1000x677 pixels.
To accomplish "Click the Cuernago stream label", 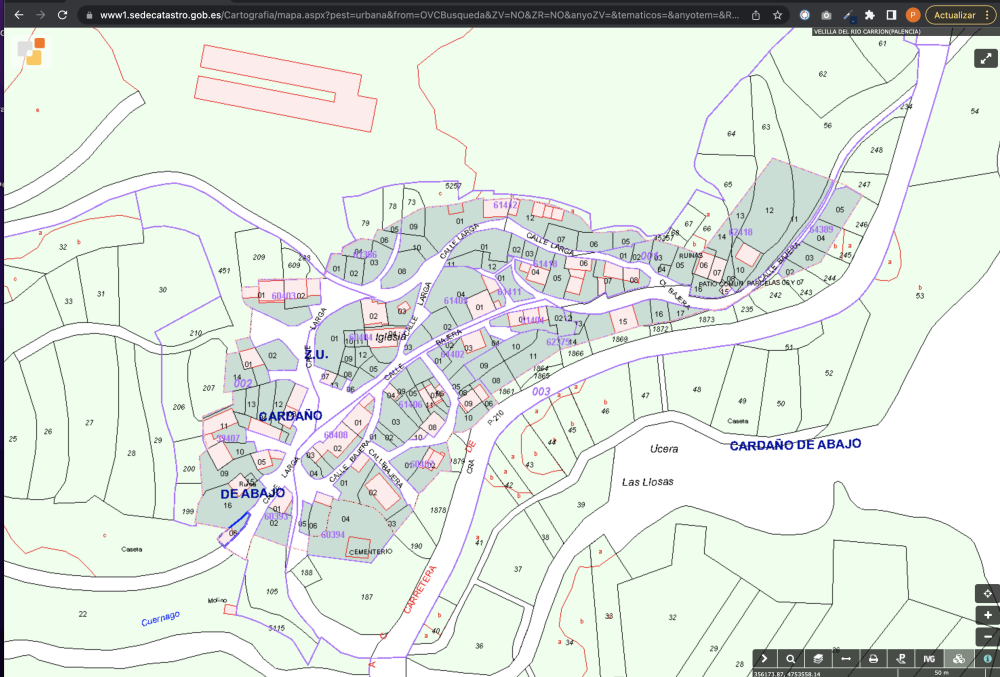I will [x=160, y=618].
